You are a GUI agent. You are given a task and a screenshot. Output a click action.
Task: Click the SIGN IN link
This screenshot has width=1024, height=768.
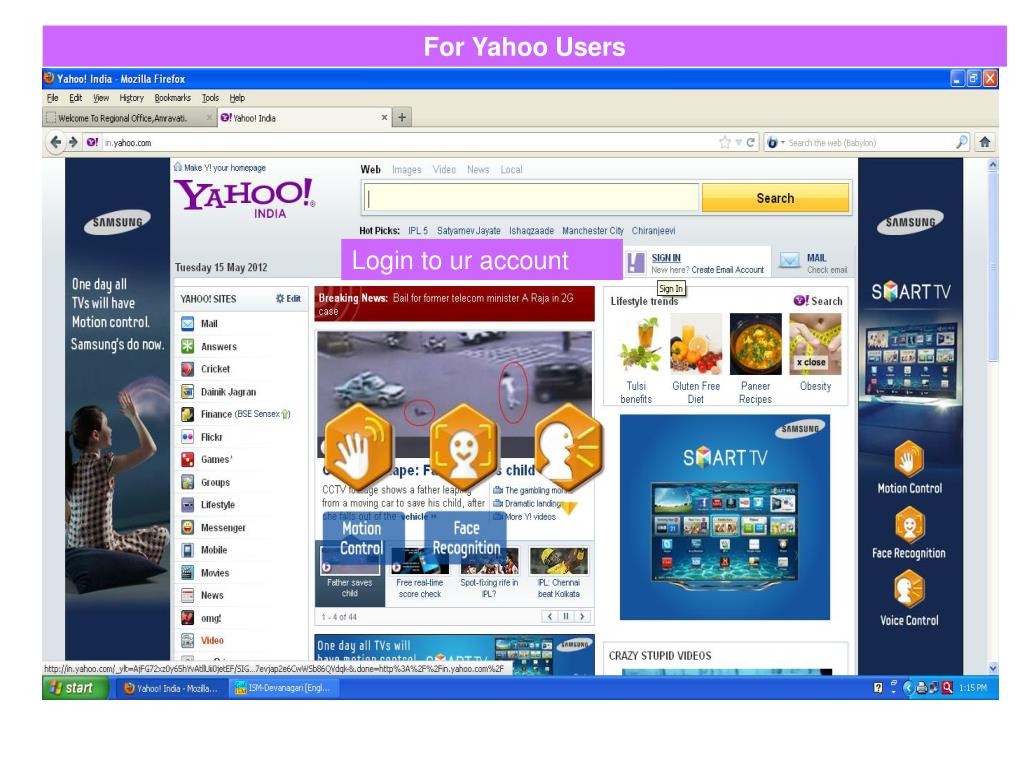[x=666, y=258]
